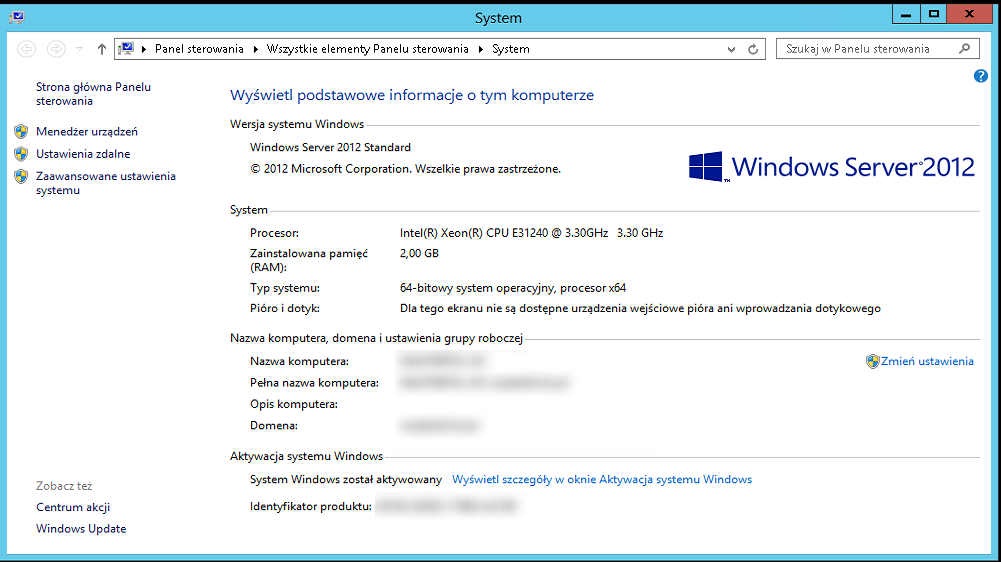Click shield icon beside Zaawansowane ustawienia systemu

pyautogui.click(x=21, y=176)
